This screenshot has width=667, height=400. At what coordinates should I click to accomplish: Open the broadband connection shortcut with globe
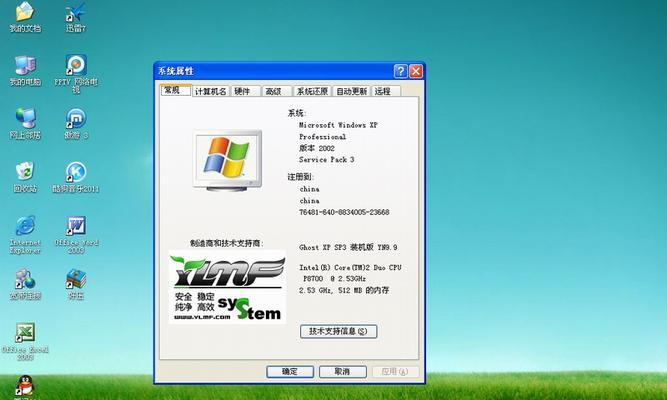coord(25,284)
